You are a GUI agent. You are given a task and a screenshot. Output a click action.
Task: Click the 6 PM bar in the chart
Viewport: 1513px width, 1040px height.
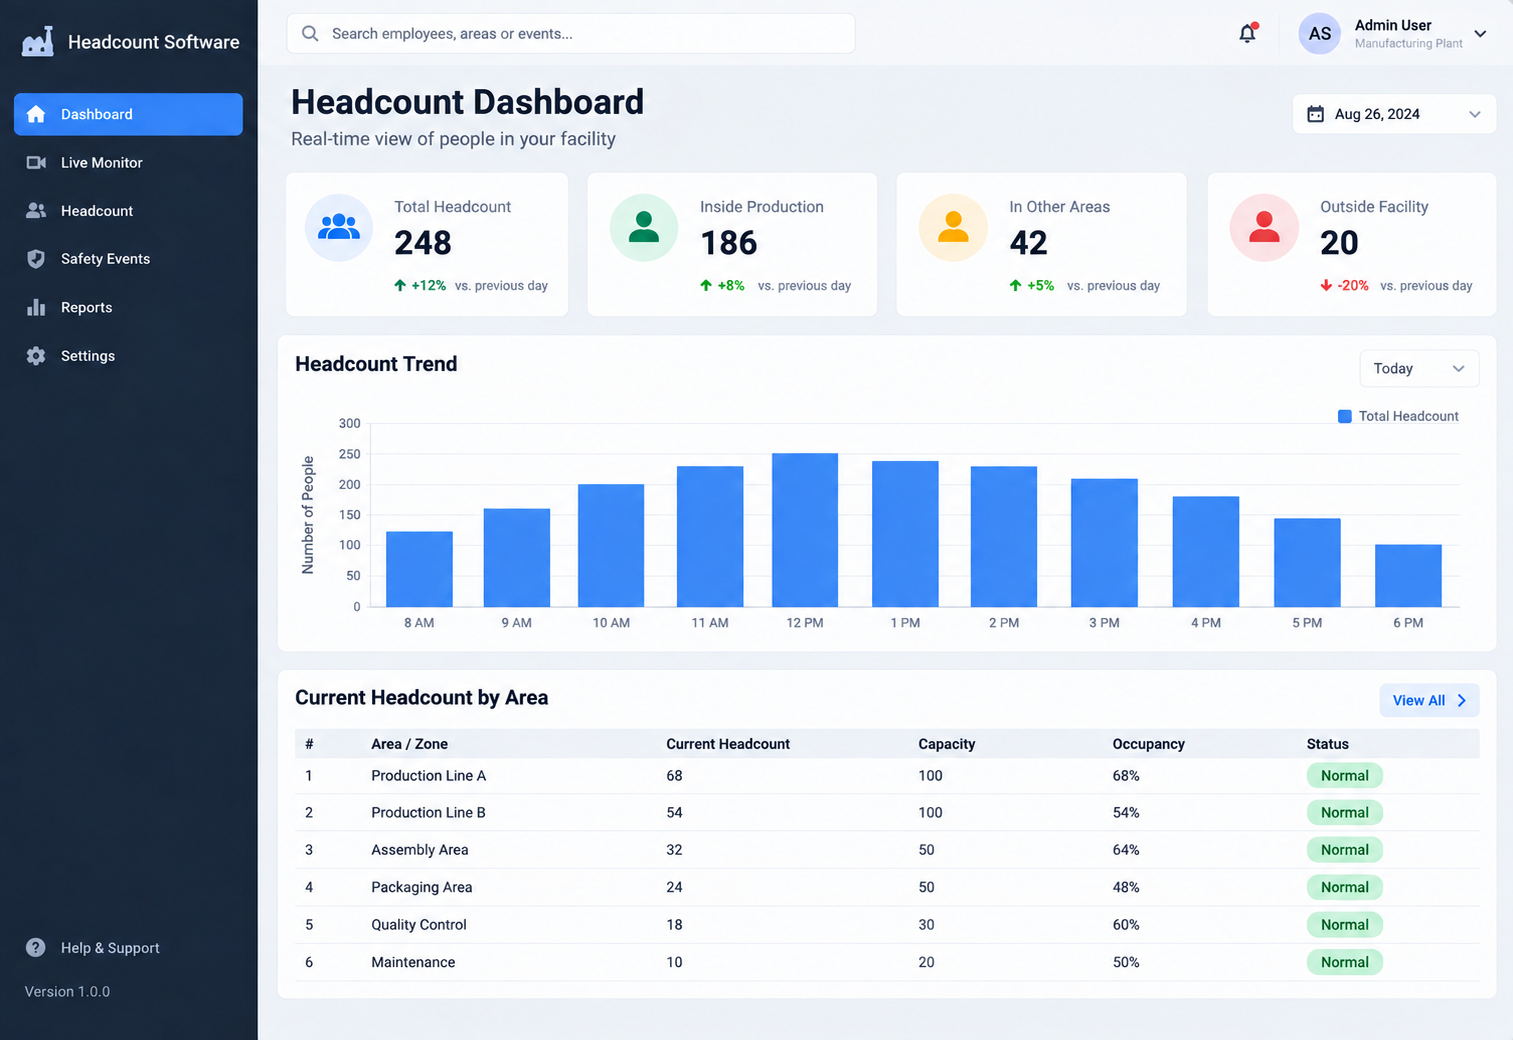coord(1408,576)
